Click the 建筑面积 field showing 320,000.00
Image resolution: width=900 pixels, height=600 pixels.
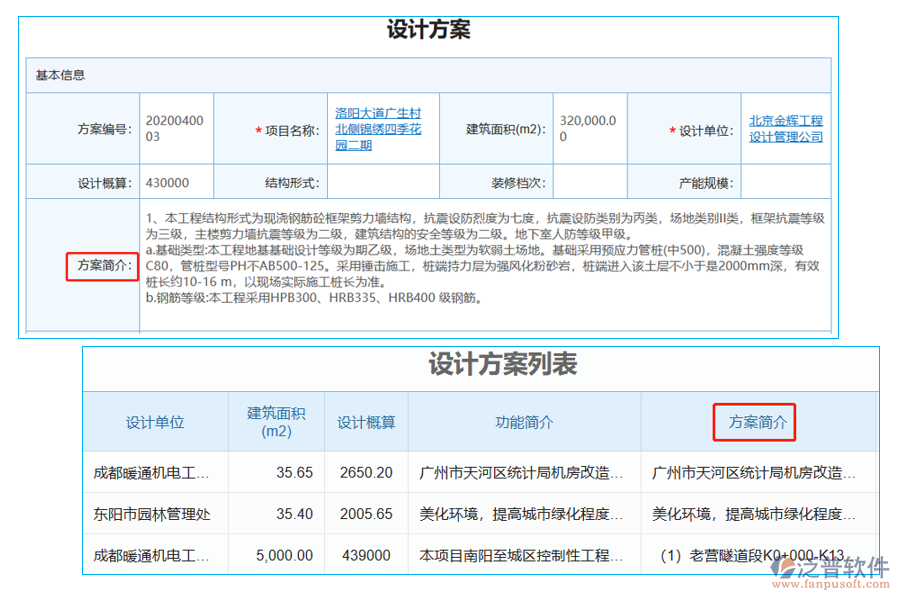tap(591, 129)
